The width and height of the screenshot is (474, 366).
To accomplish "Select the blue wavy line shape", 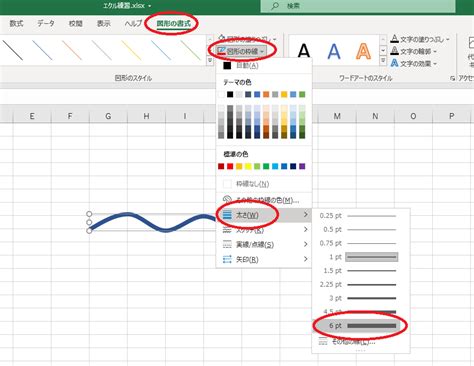I will [x=153, y=222].
